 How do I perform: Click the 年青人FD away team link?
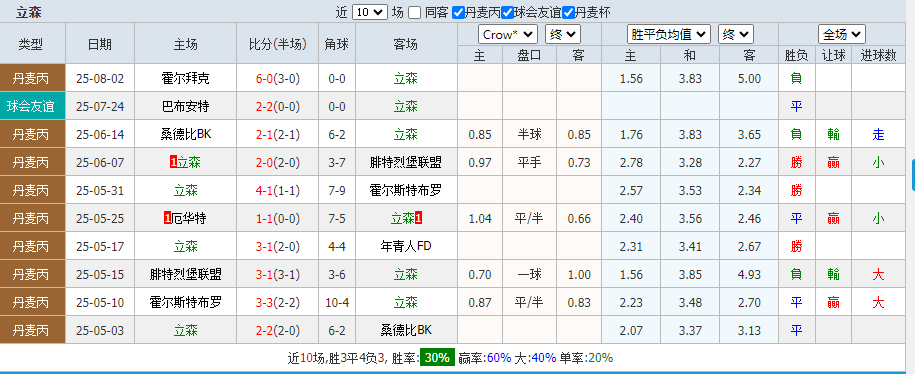pyautogui.click(x=406, y=246)
